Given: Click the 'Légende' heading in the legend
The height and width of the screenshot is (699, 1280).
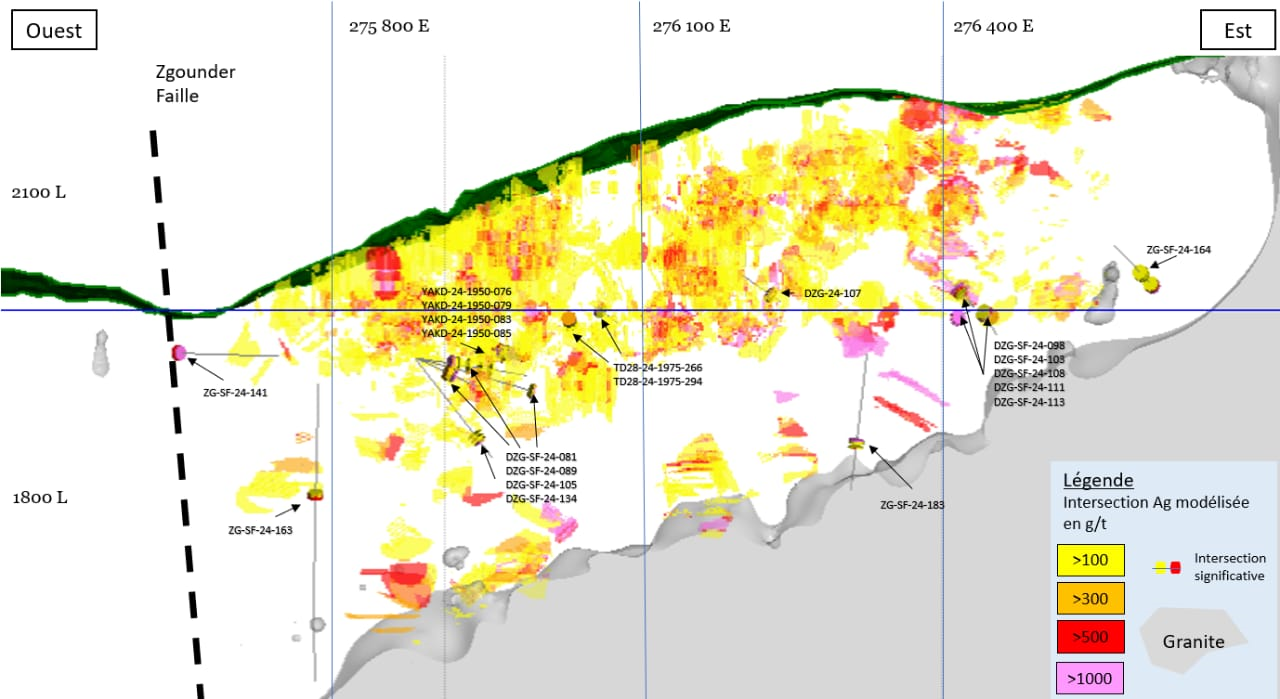Looking at the screenshot, I should point(1097,480).
